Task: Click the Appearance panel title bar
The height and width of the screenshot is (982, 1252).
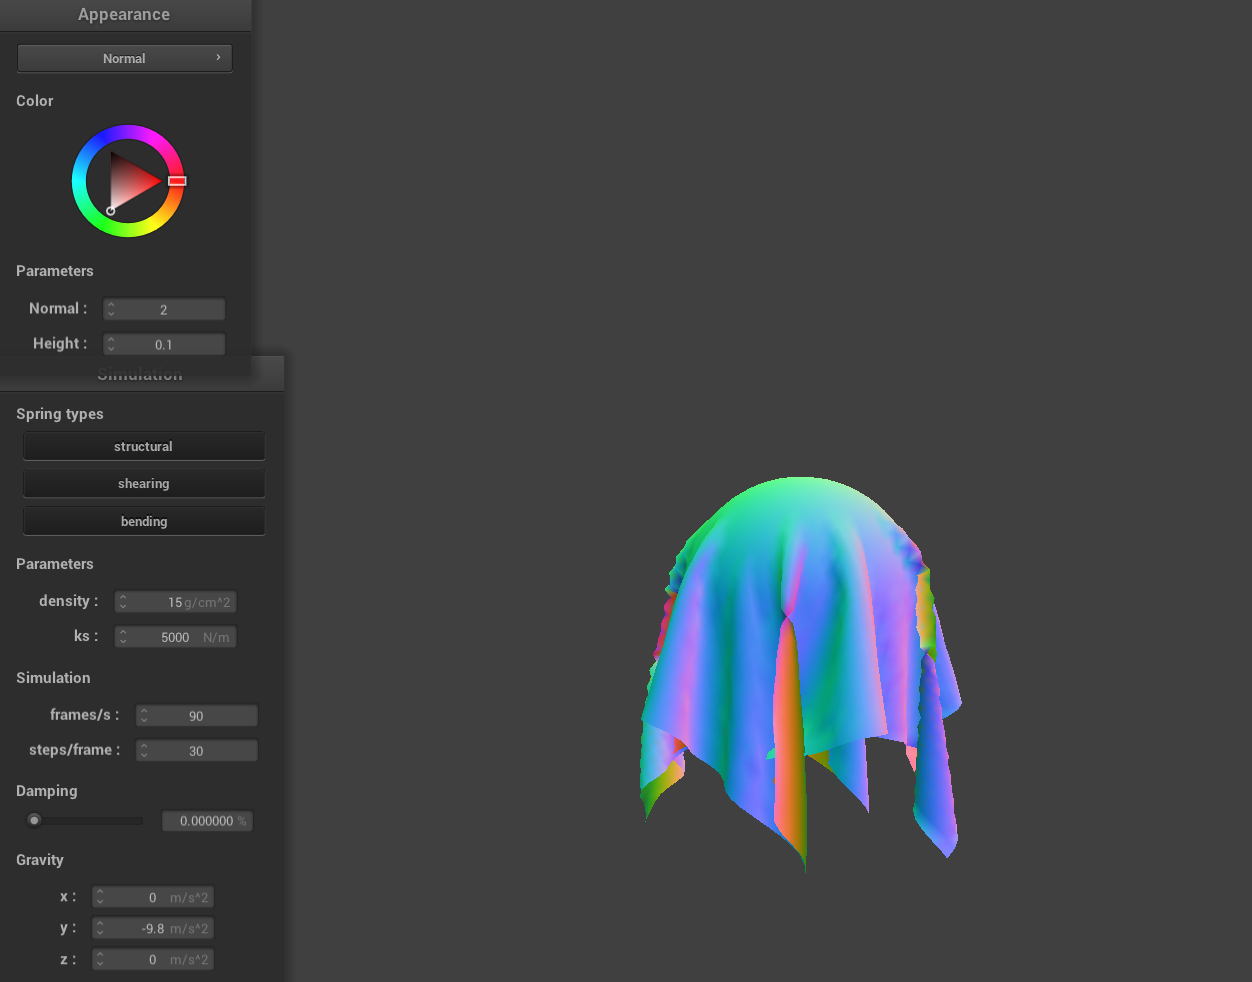Action: pos(124,15)
